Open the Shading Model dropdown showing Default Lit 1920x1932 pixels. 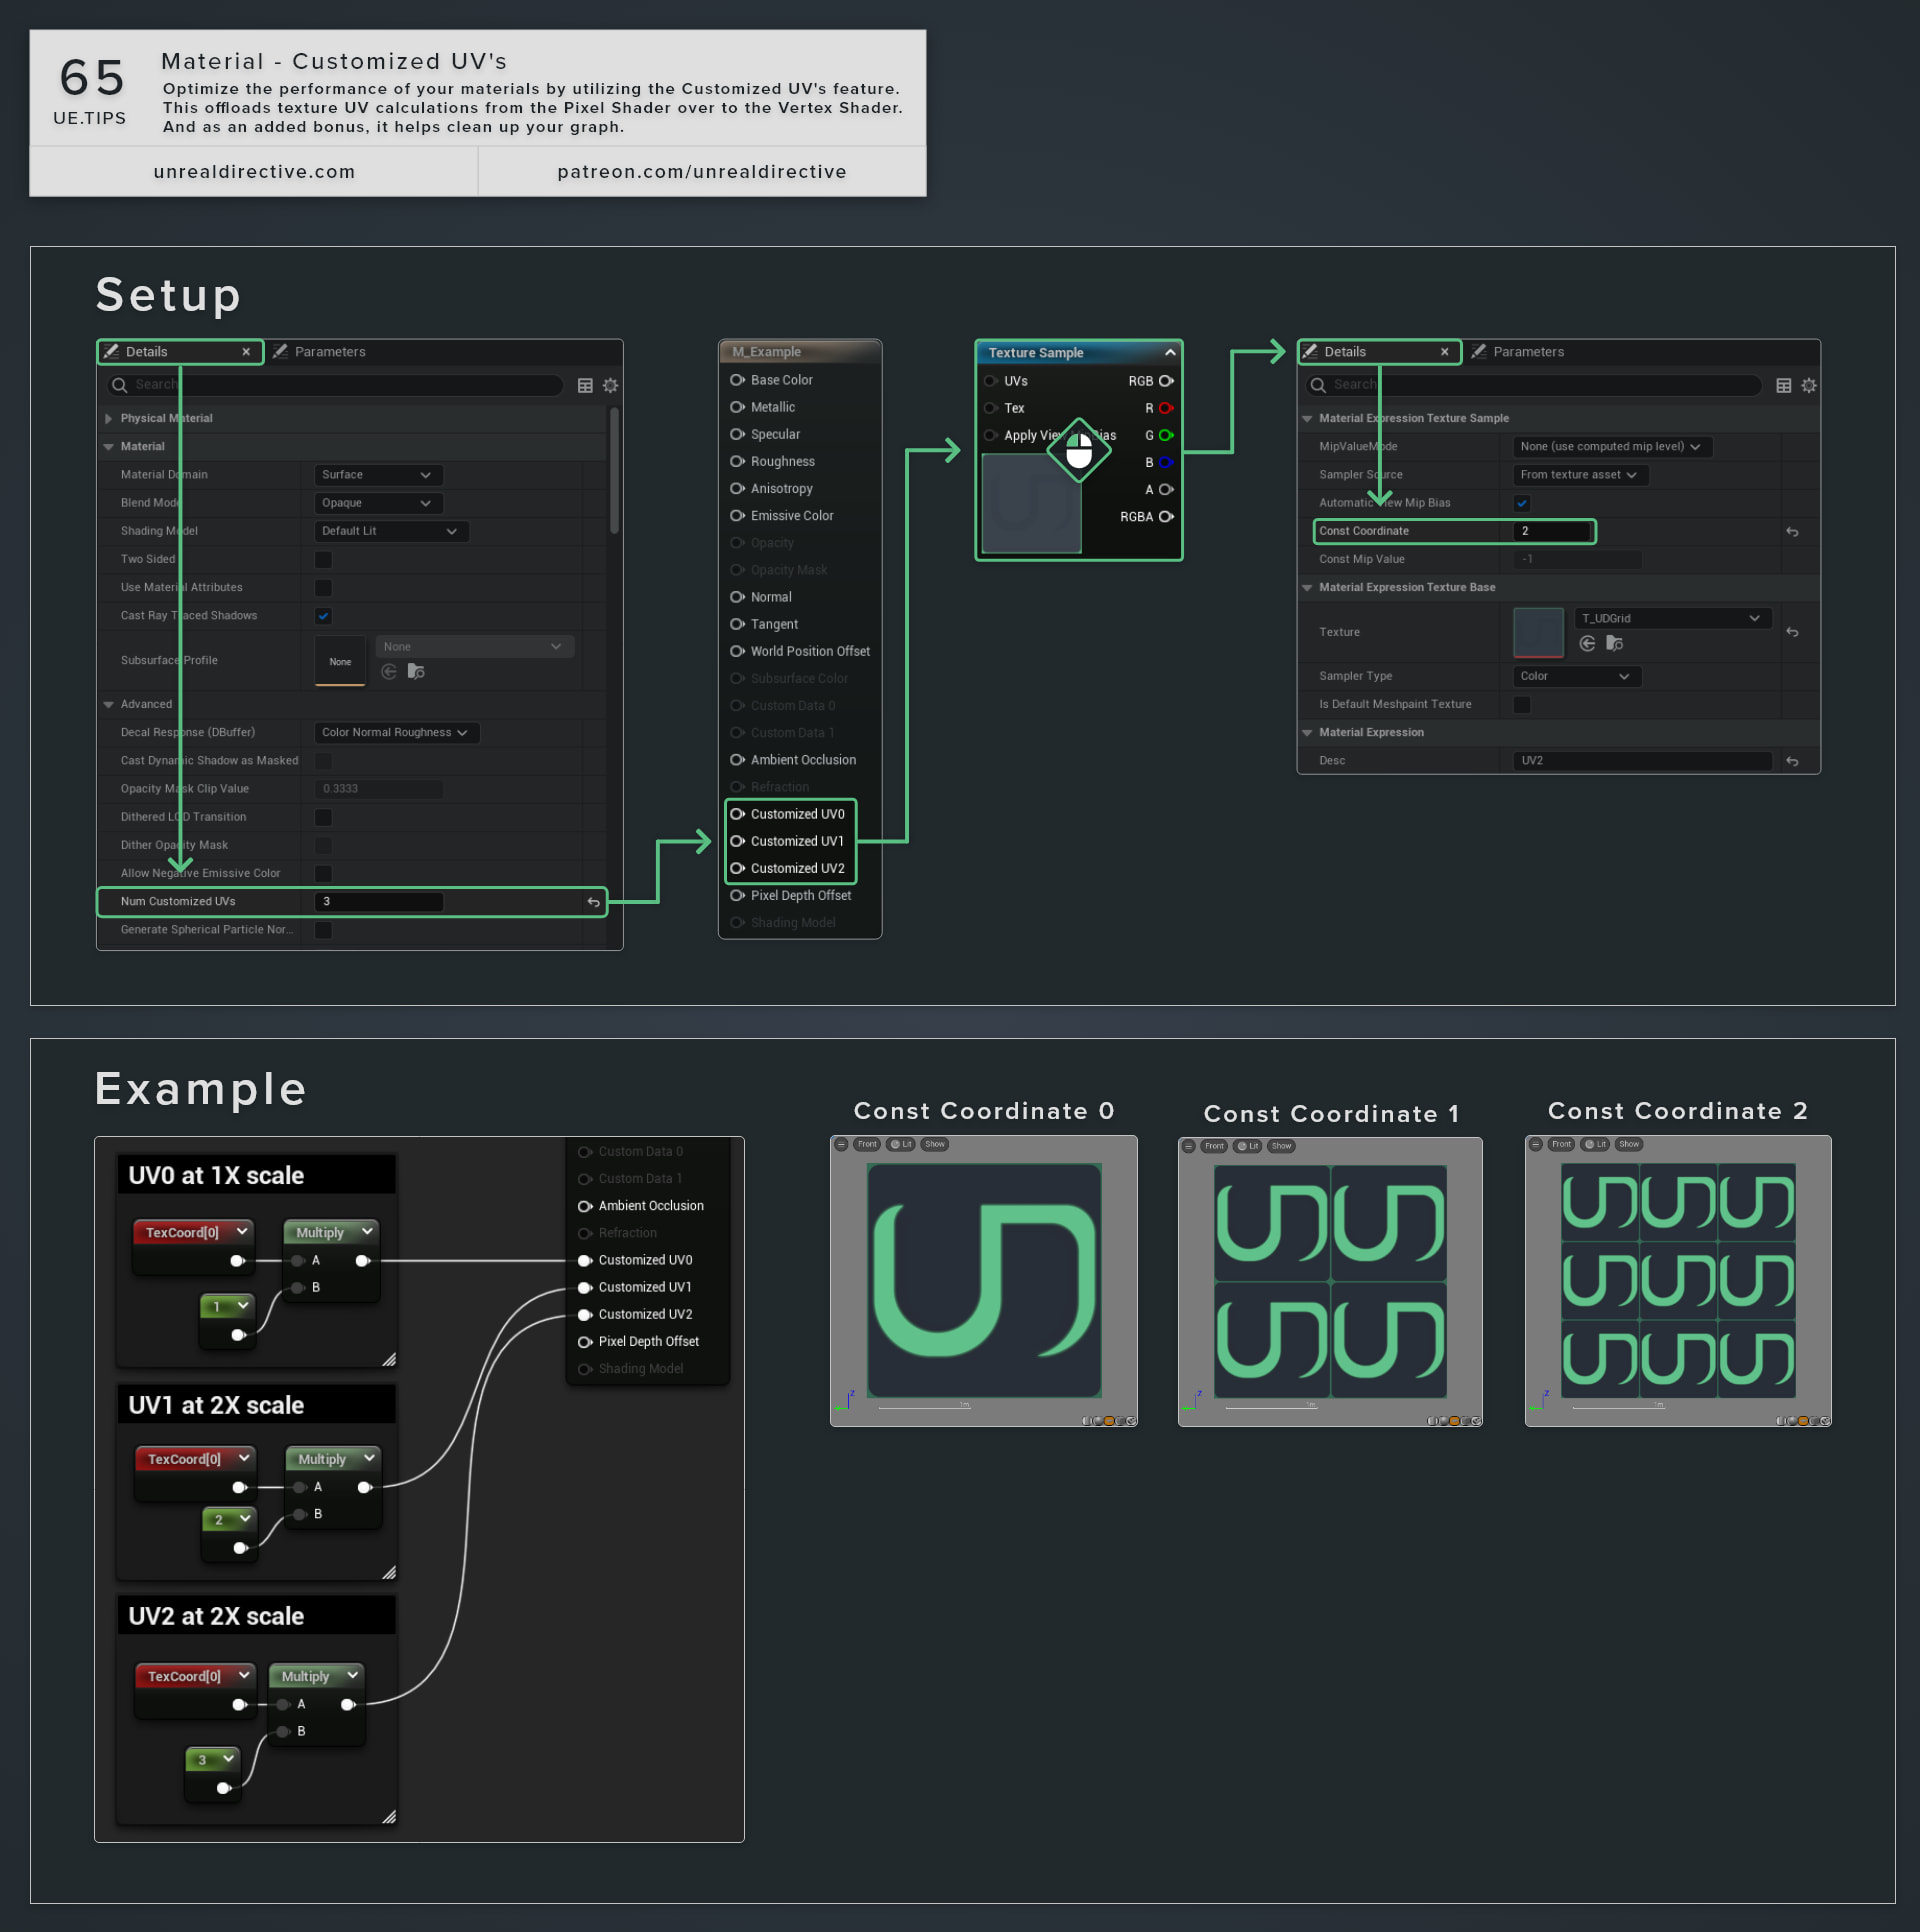pyautogui.click(x=390, y=531)
